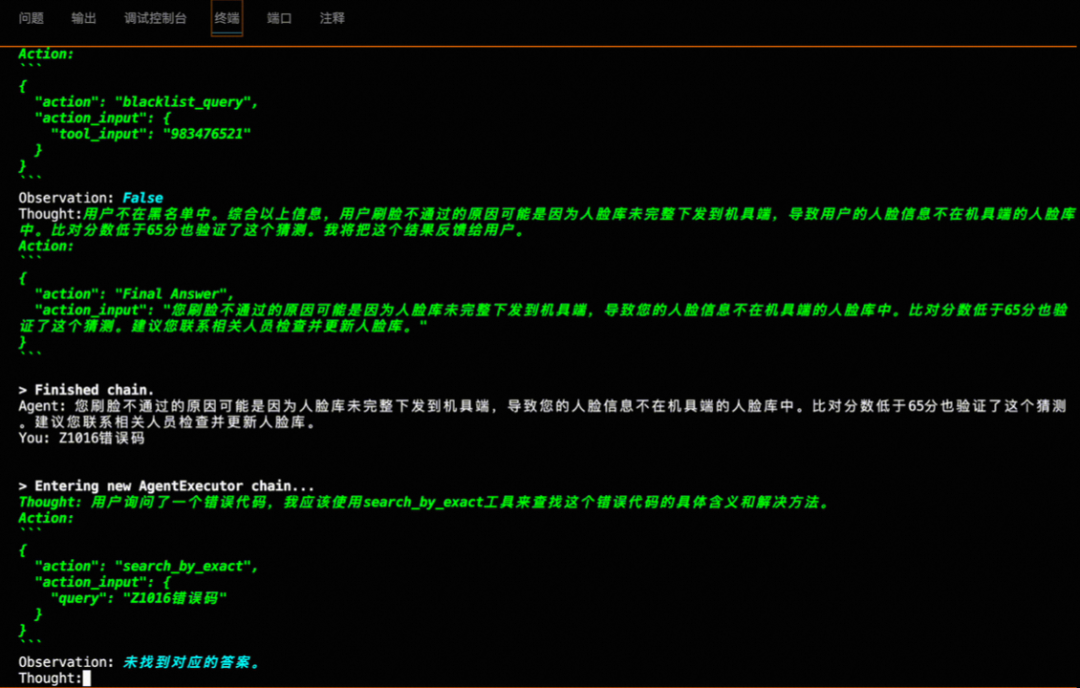Select the 终端 tab
Viewport: 1080px width, 688px height.
tap(227, 19)
